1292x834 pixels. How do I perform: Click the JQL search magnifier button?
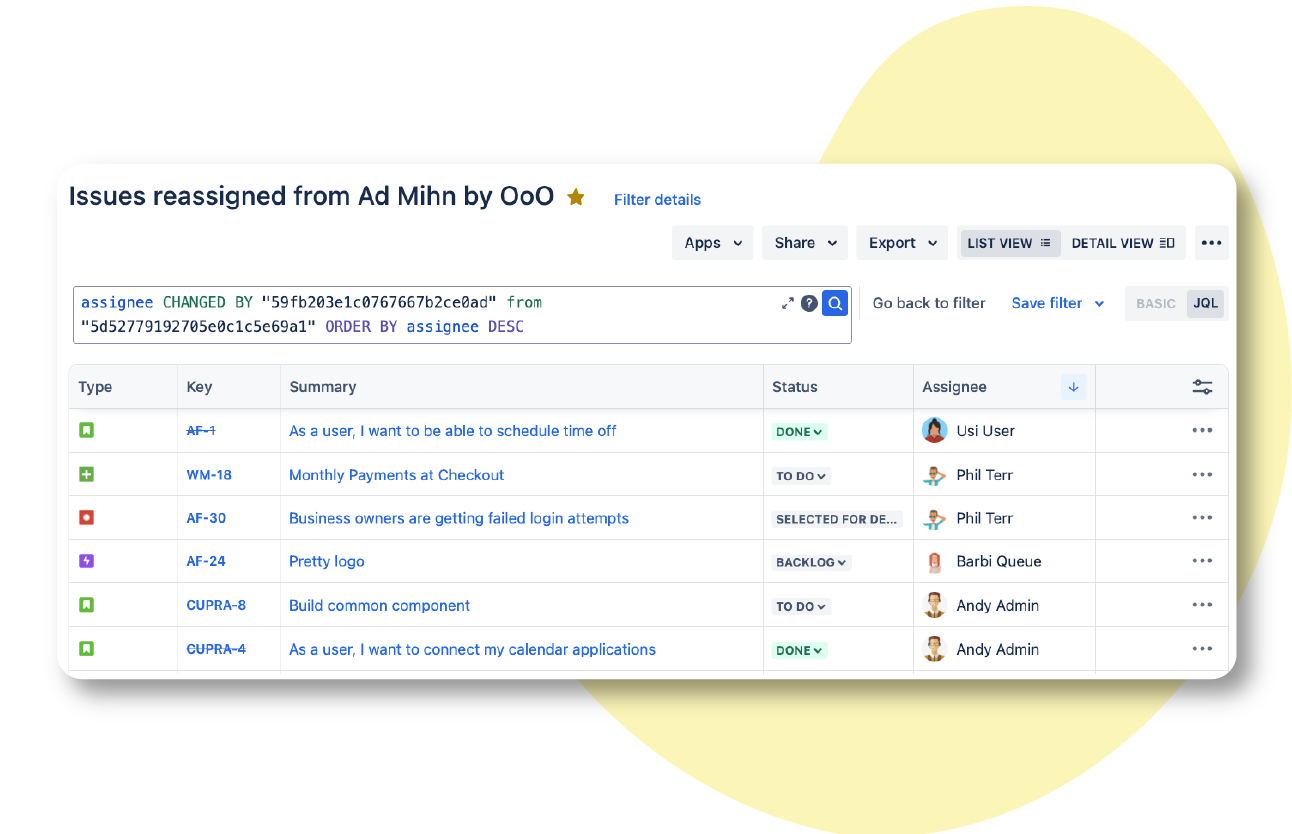point(835,303)
